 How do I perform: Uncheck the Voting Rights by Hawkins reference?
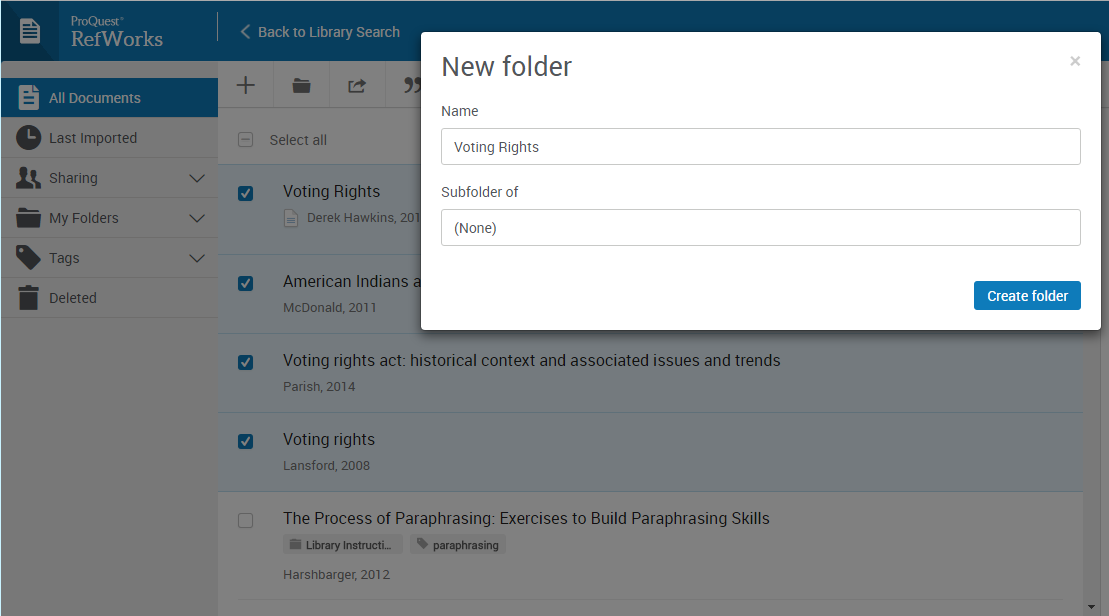[245, 194]
